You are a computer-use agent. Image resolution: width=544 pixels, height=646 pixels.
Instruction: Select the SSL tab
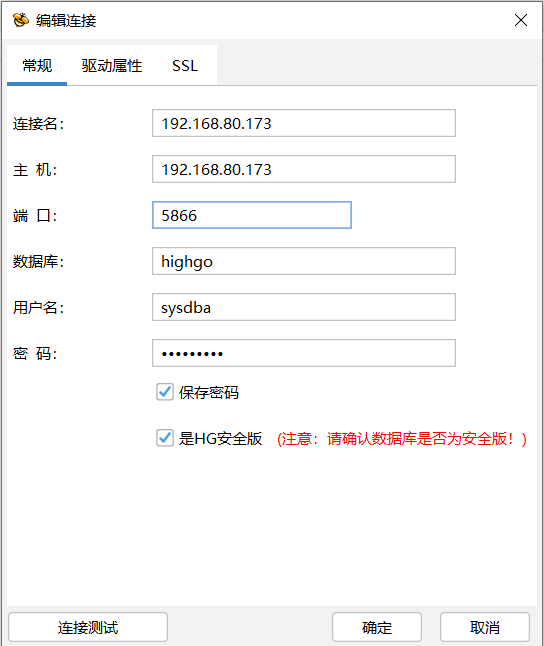pyautogui.click(x=185, y=66)
